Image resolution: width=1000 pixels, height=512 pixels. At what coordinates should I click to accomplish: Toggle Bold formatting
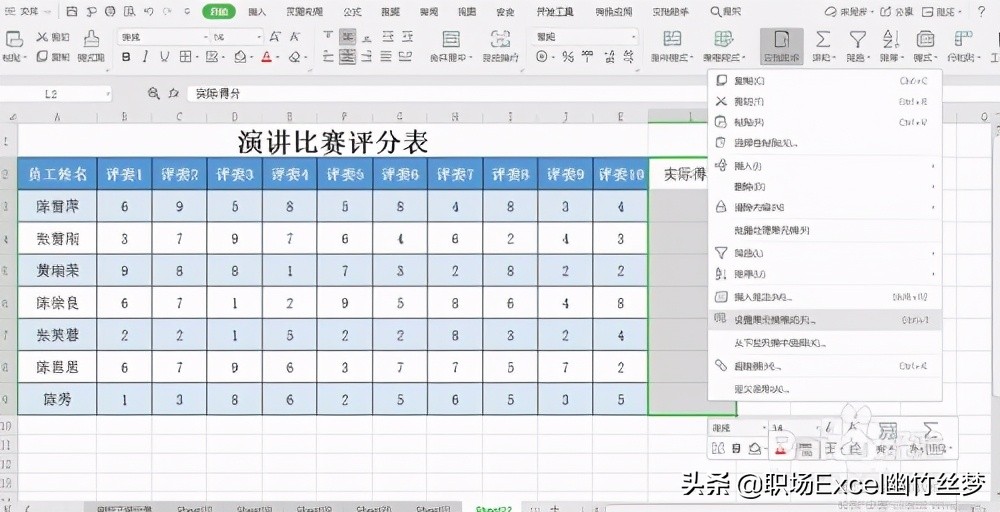click(x=126, y=57)
